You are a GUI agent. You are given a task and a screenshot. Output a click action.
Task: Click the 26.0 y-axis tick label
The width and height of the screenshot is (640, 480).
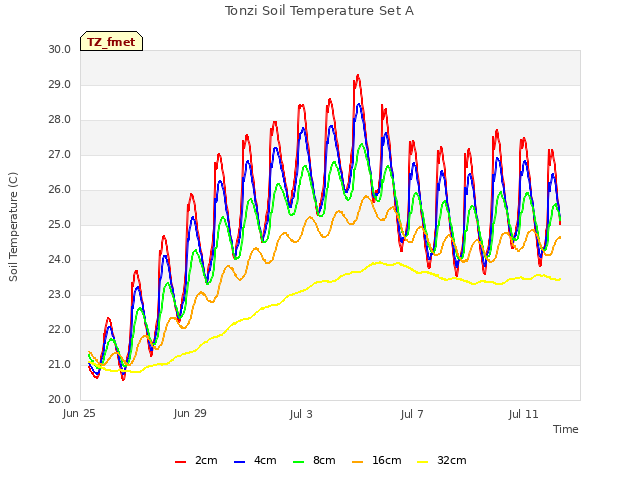pyautogui.click(x=60, y=190)
